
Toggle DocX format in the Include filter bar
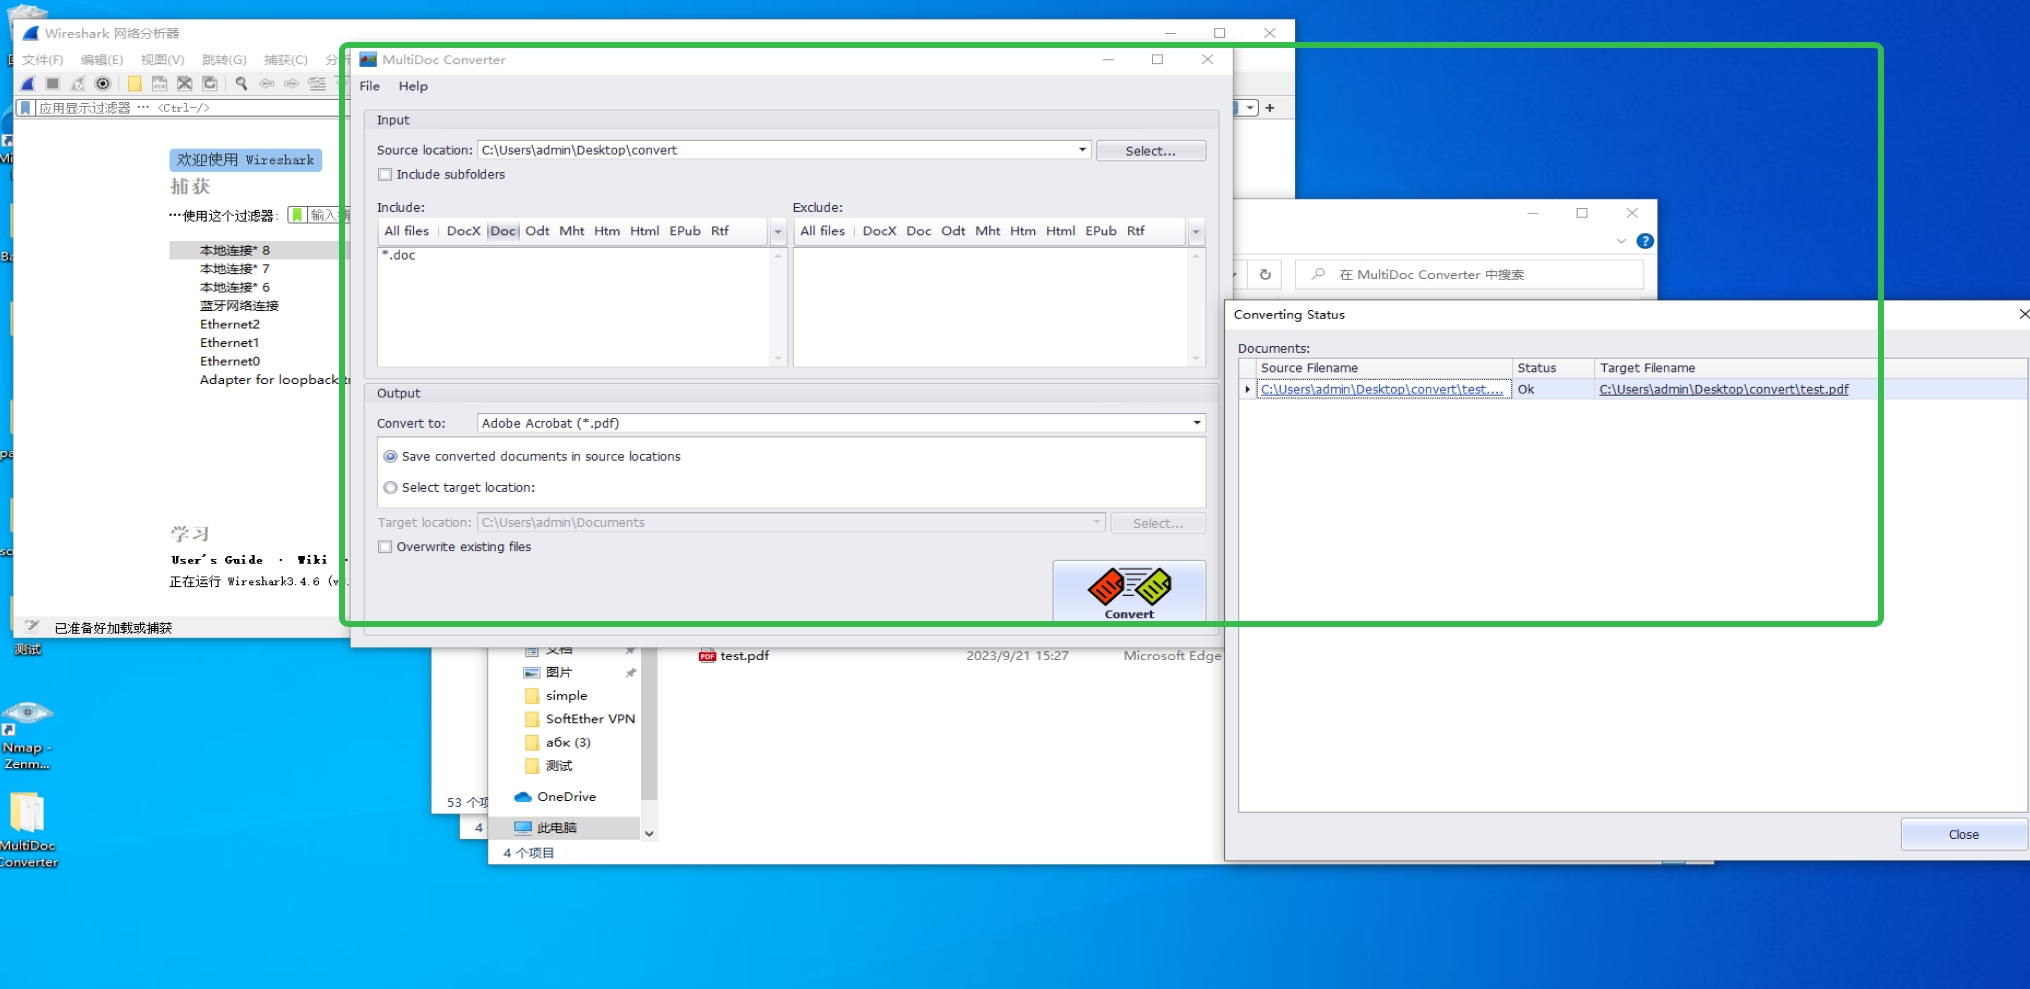pos(464,231)
